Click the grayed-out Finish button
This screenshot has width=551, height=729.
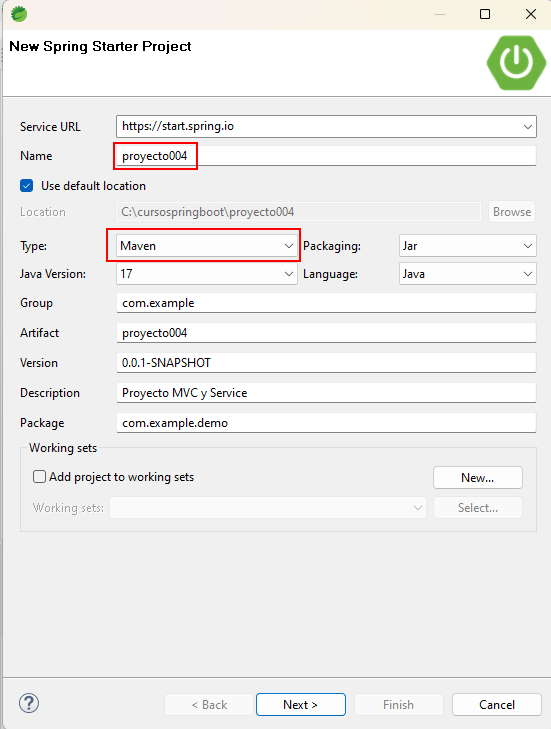(x=398, y=705)
